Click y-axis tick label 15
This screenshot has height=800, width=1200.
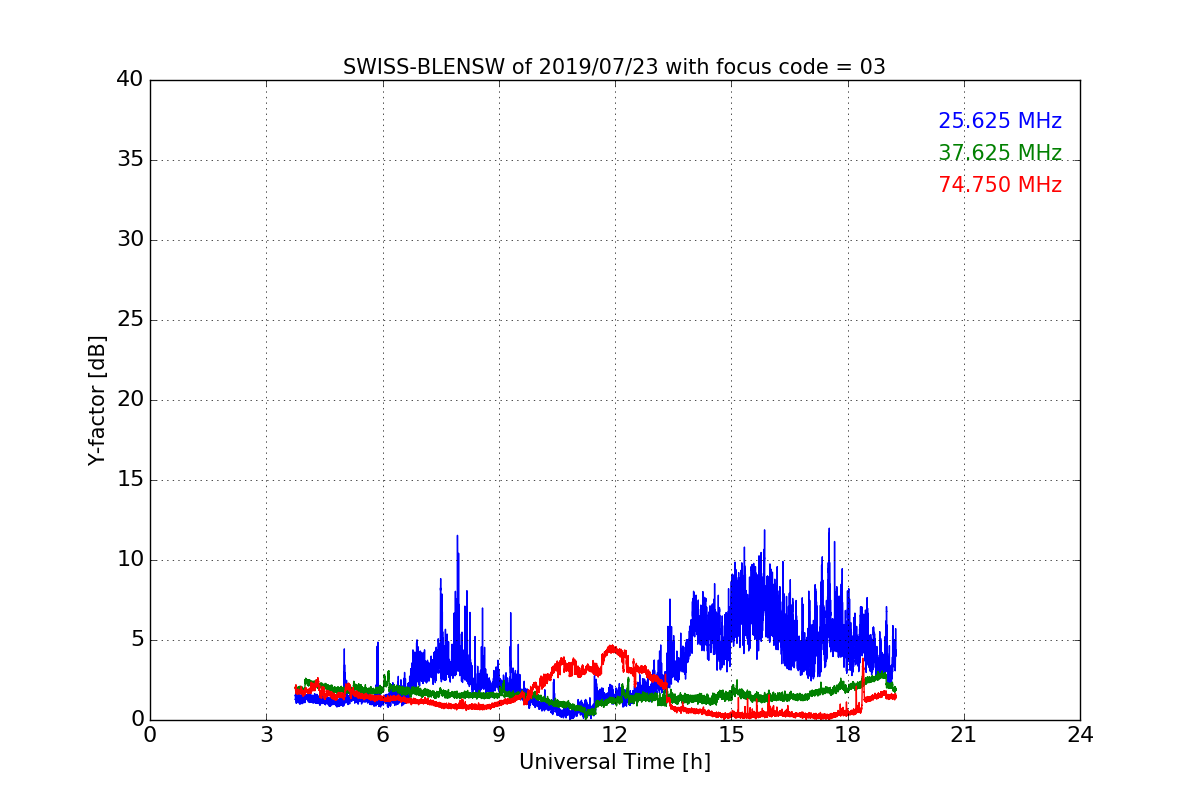click(x=130, y=480)
